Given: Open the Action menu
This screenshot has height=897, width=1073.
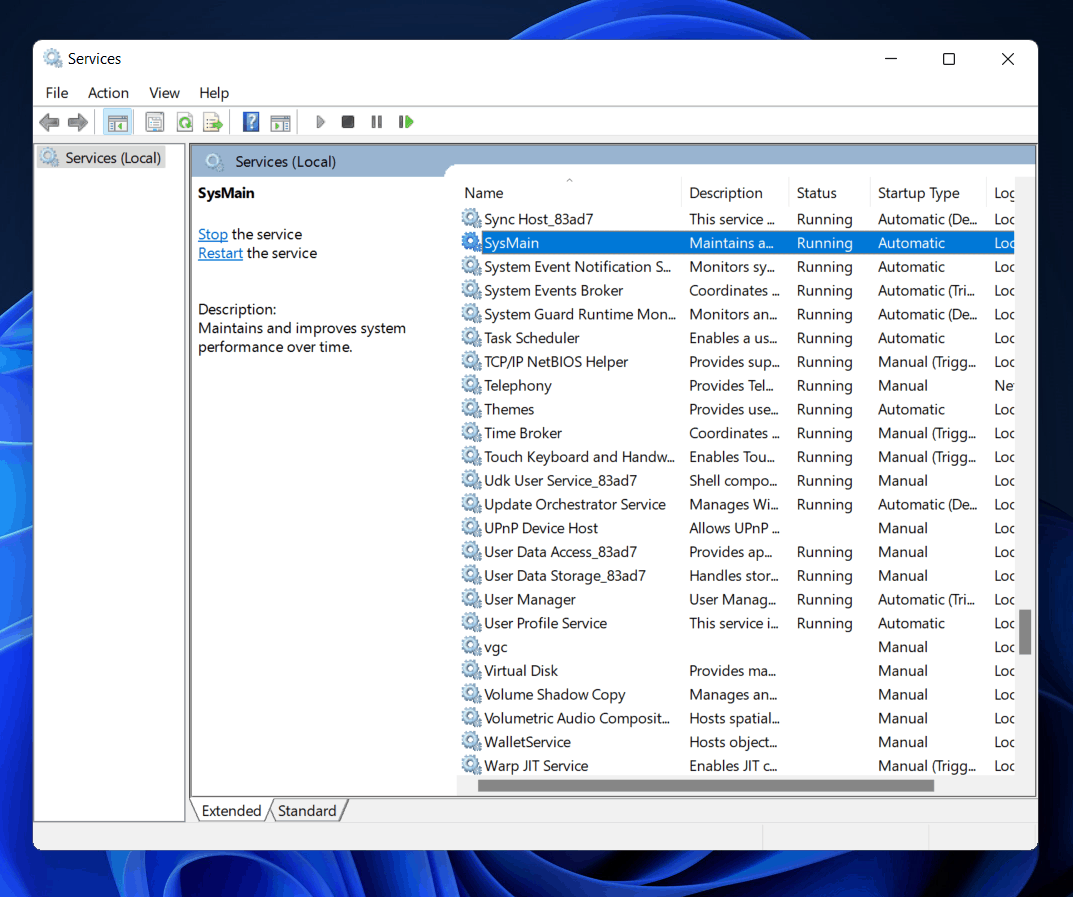Looking at the screenshot, I should (108, 93).
